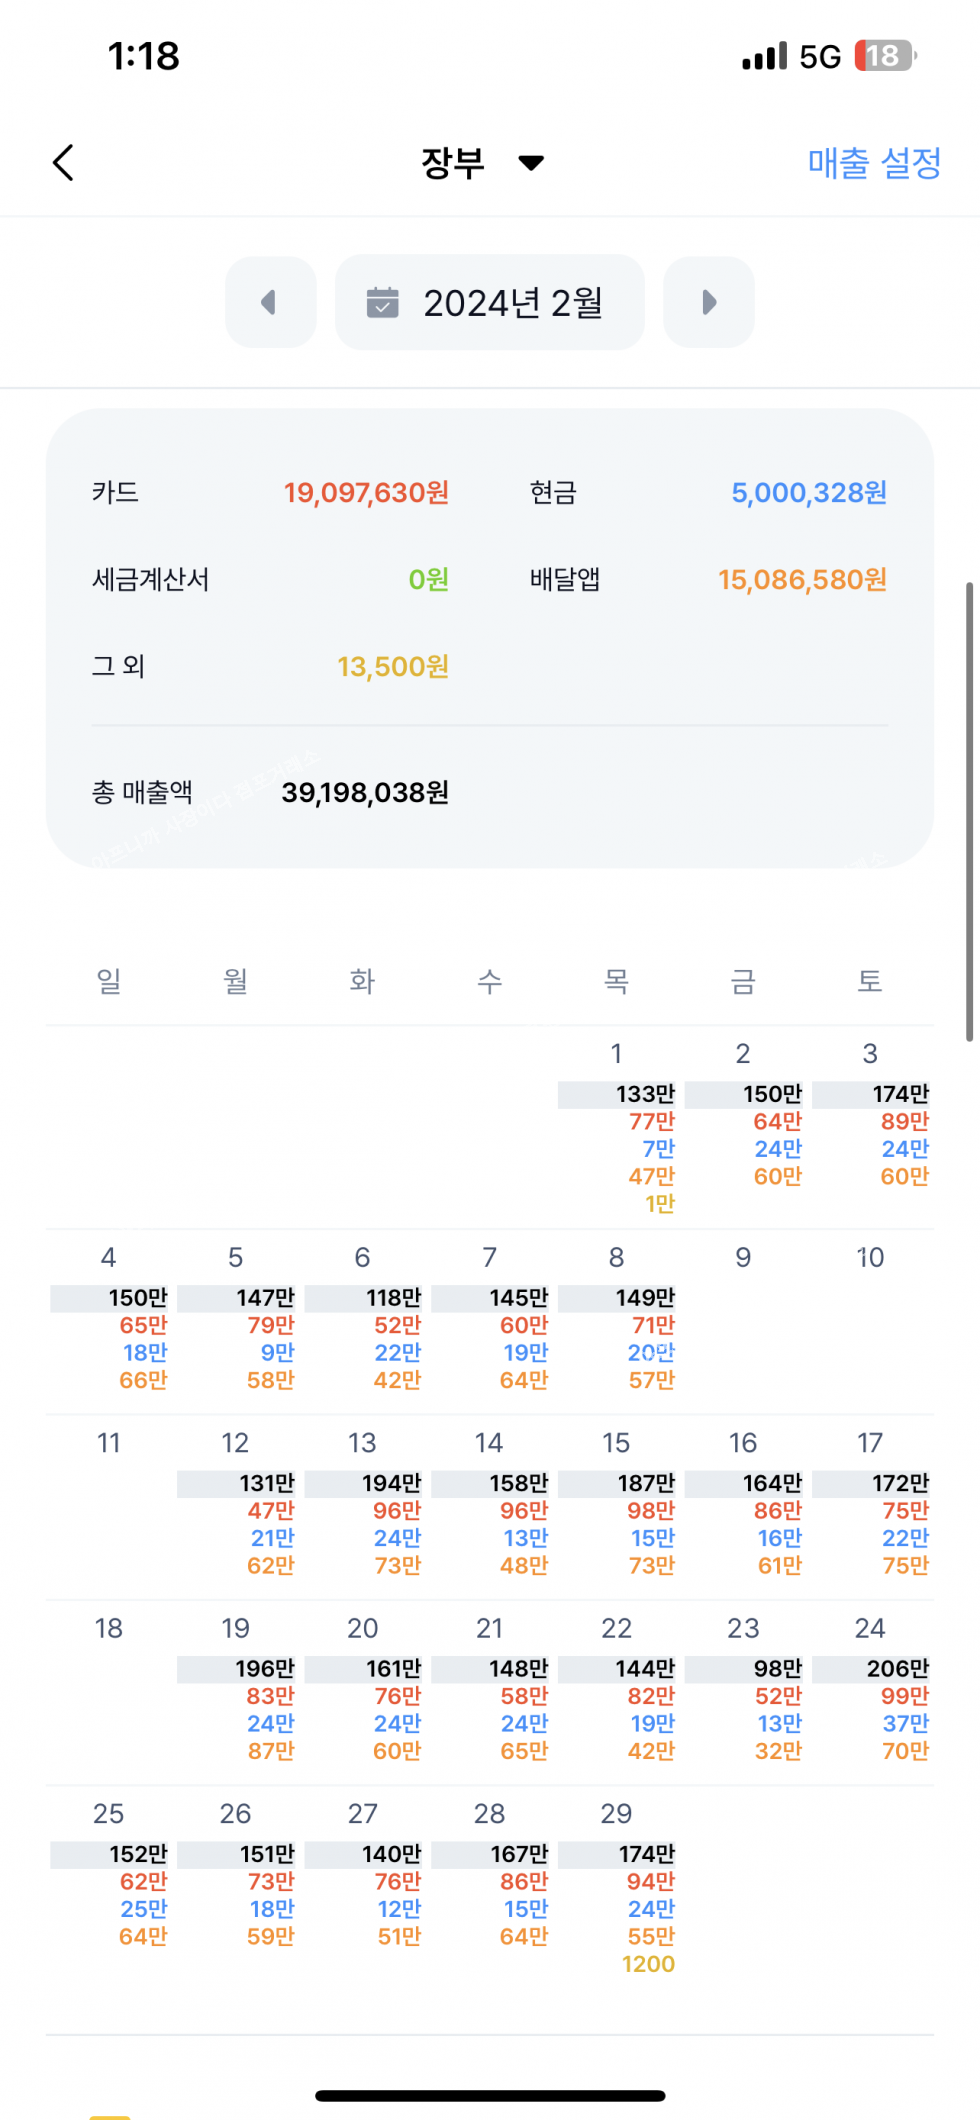Go to next month arrow
The width and height of the screenshot is (980, 2120).
(709, 302)
